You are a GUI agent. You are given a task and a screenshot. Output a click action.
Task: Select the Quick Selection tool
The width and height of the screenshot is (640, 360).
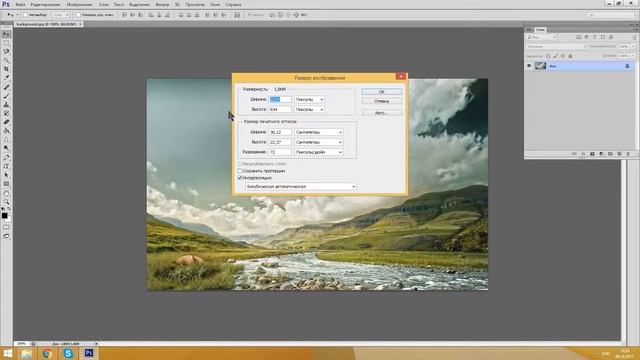tap(6, 60)
